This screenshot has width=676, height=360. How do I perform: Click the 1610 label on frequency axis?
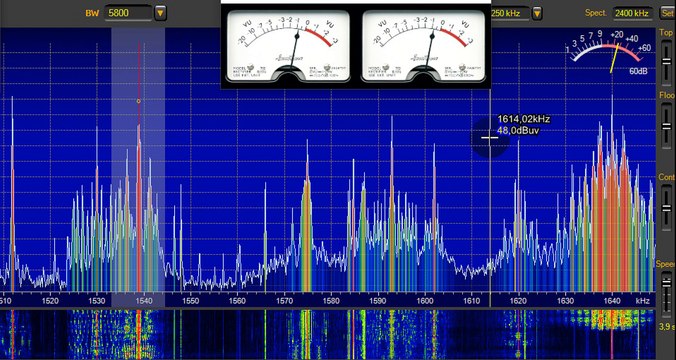point(471,301)
